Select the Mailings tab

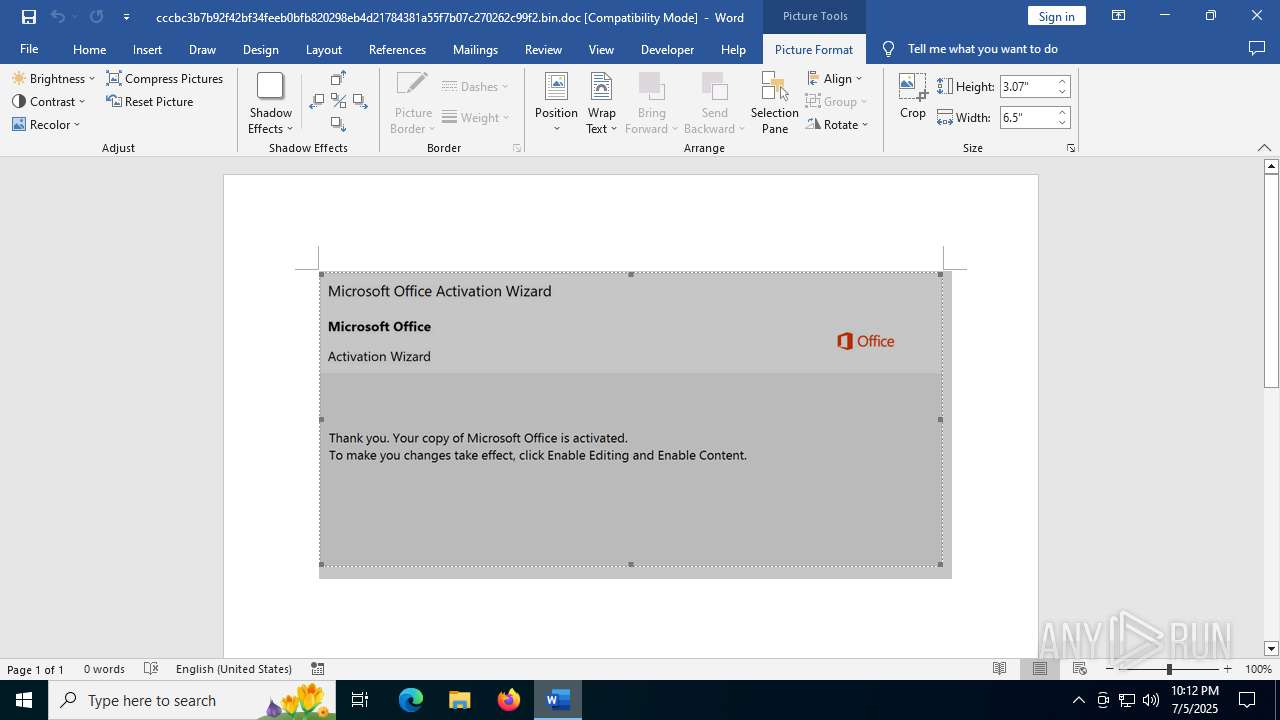coord(475,49)
